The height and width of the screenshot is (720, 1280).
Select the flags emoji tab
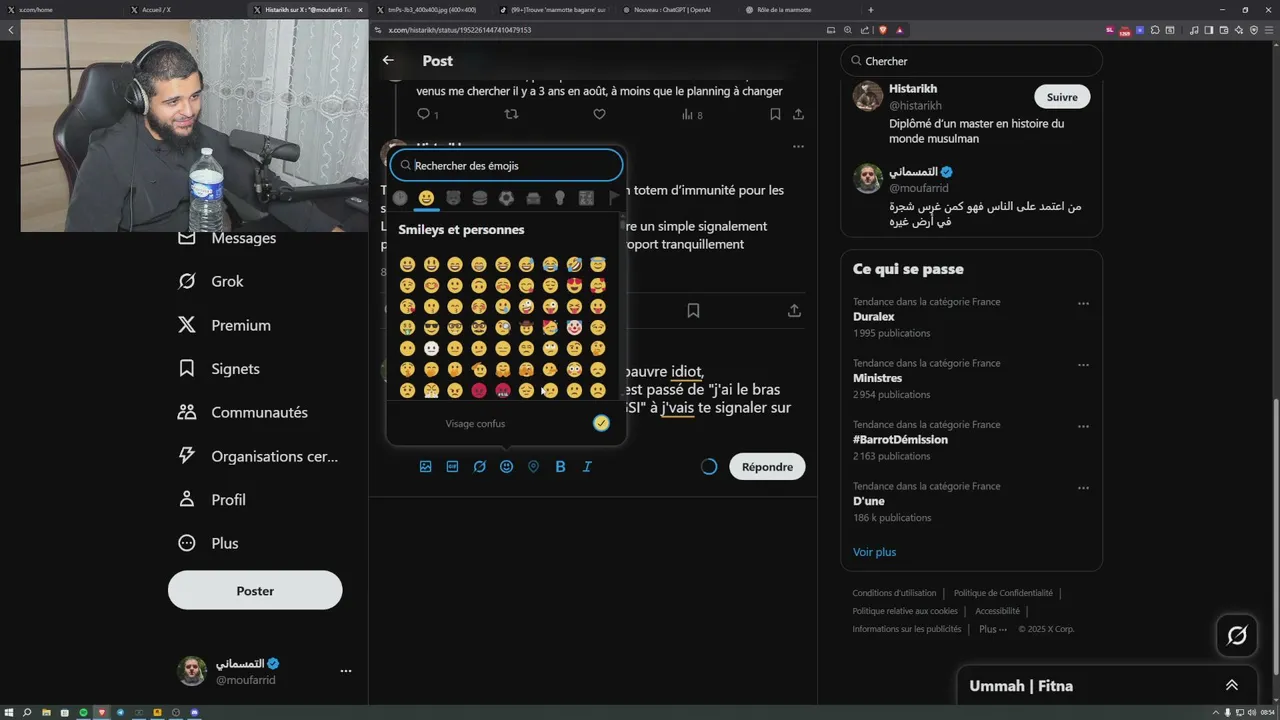point(613,198)
